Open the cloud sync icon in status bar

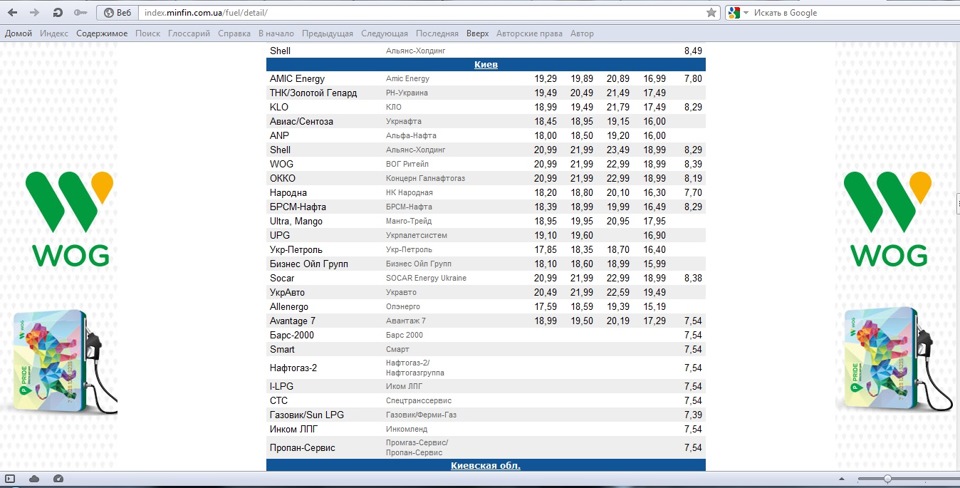tap(34, 479)
